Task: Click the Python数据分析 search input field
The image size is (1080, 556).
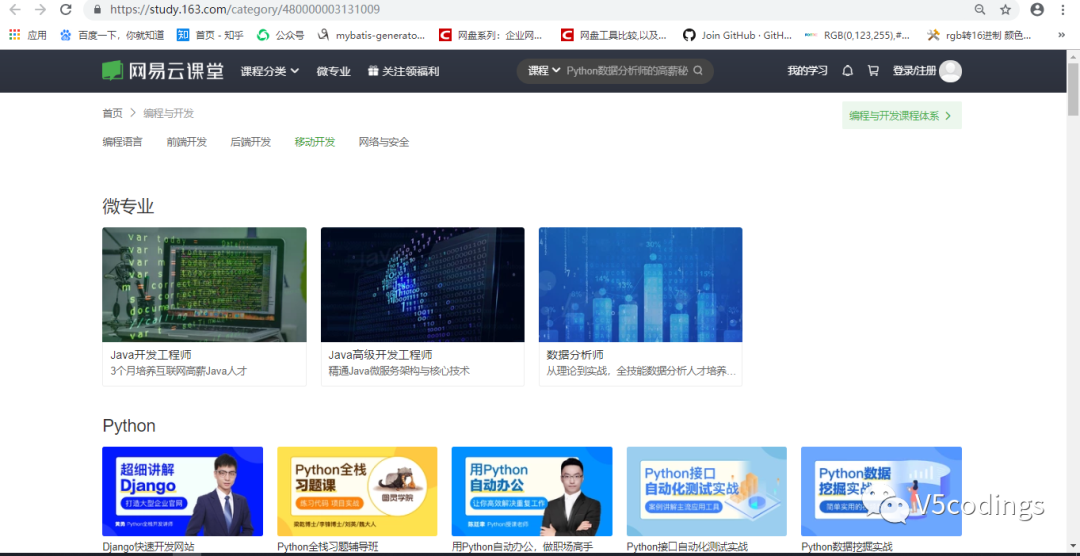Action: click(626, 71)
